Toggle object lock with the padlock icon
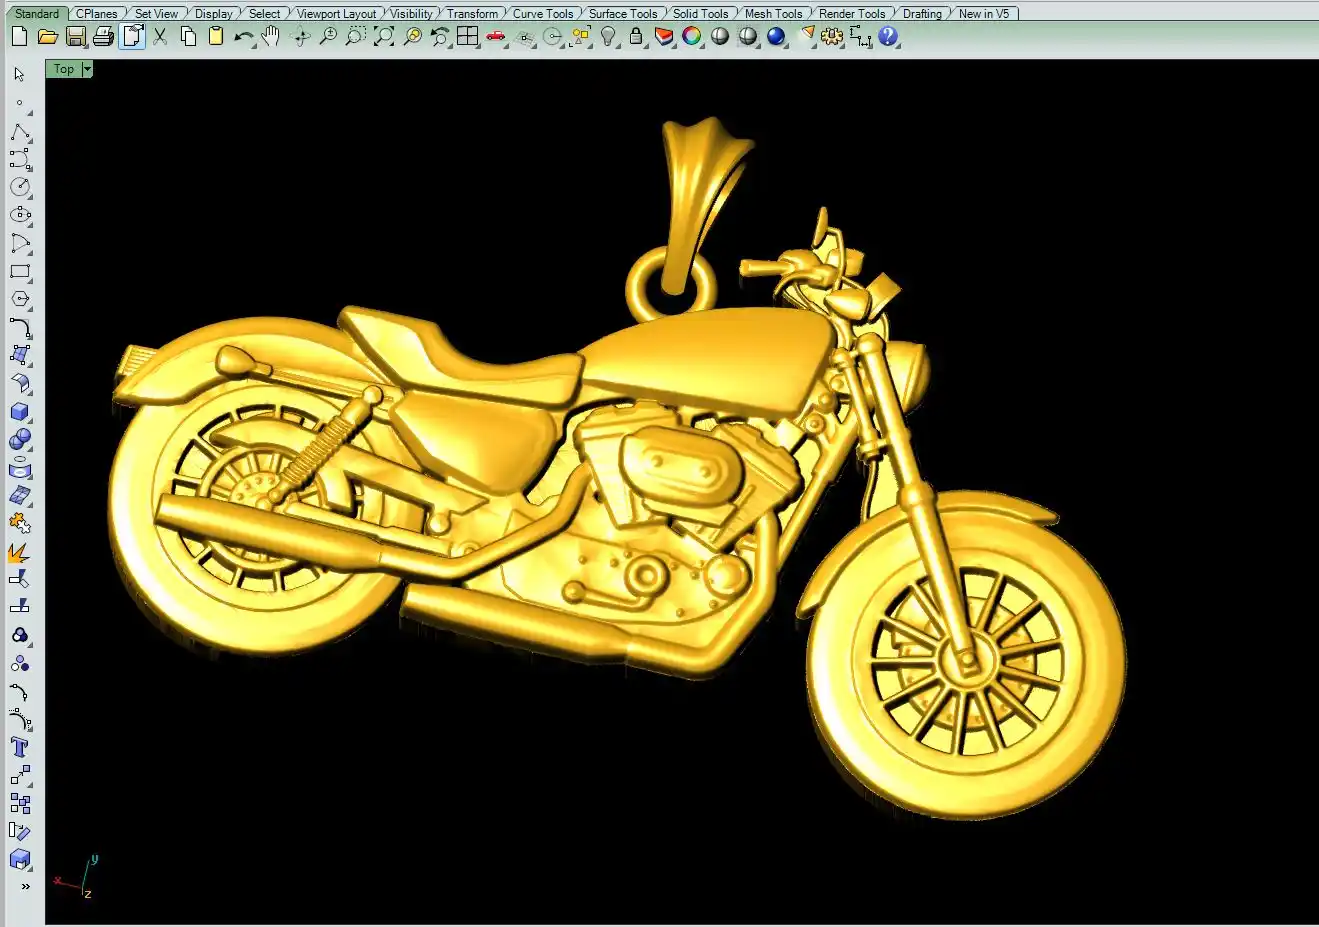This screenshot has height=927, width=1319. 636,37
